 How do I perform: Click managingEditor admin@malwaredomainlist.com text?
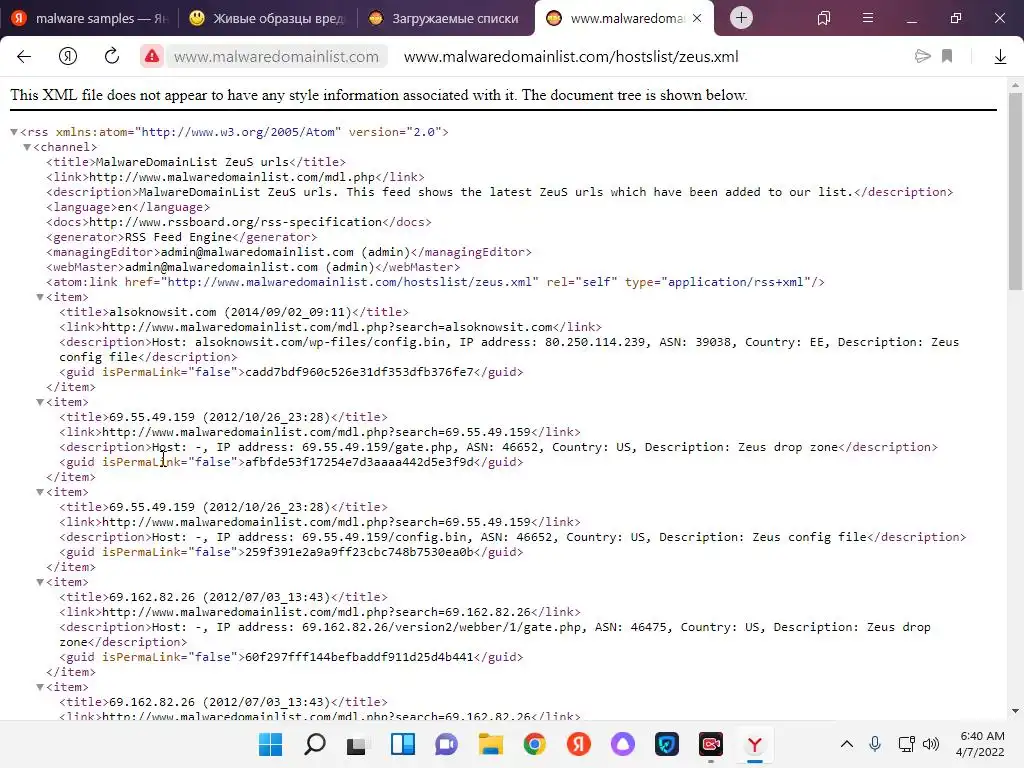pyautogui.click(x=285, y=252)
